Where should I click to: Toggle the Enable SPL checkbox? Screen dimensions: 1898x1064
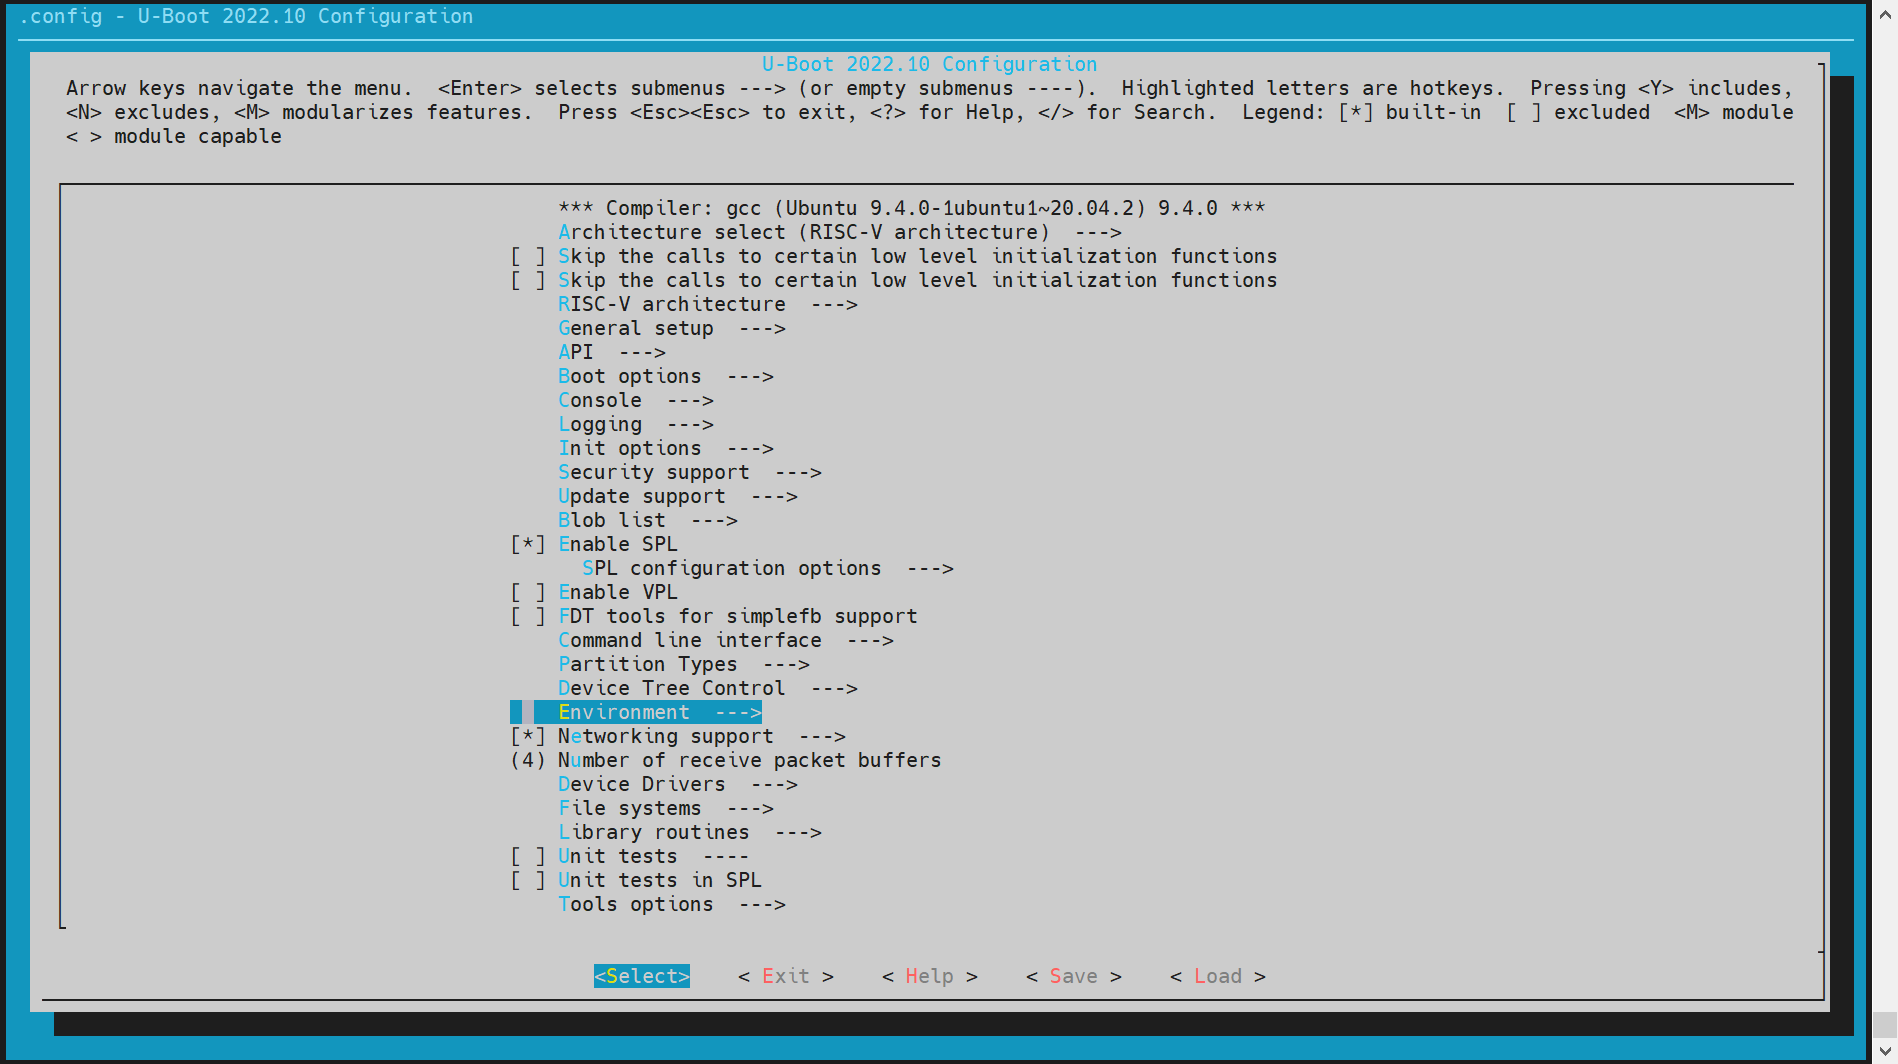coord(528,544)
